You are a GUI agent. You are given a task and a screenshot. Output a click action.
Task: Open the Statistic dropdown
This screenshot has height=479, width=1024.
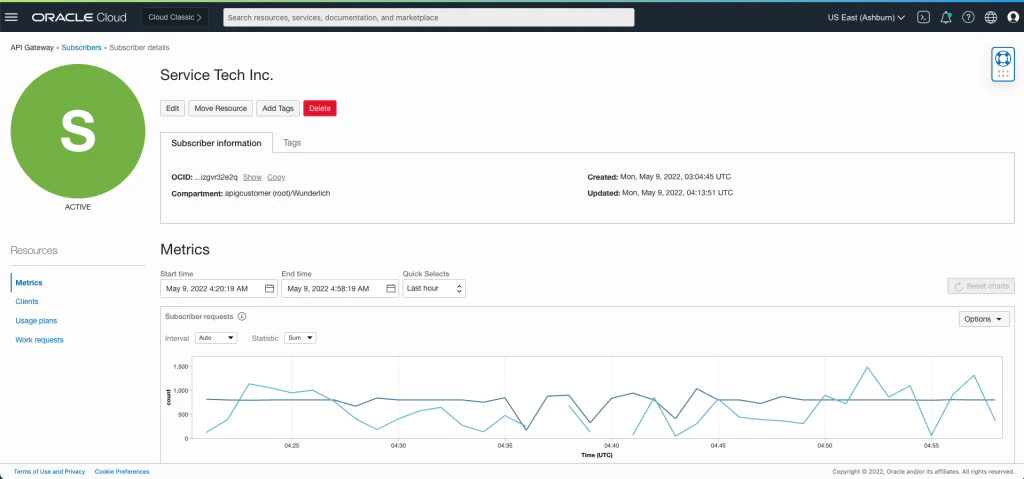click(300, 338)
